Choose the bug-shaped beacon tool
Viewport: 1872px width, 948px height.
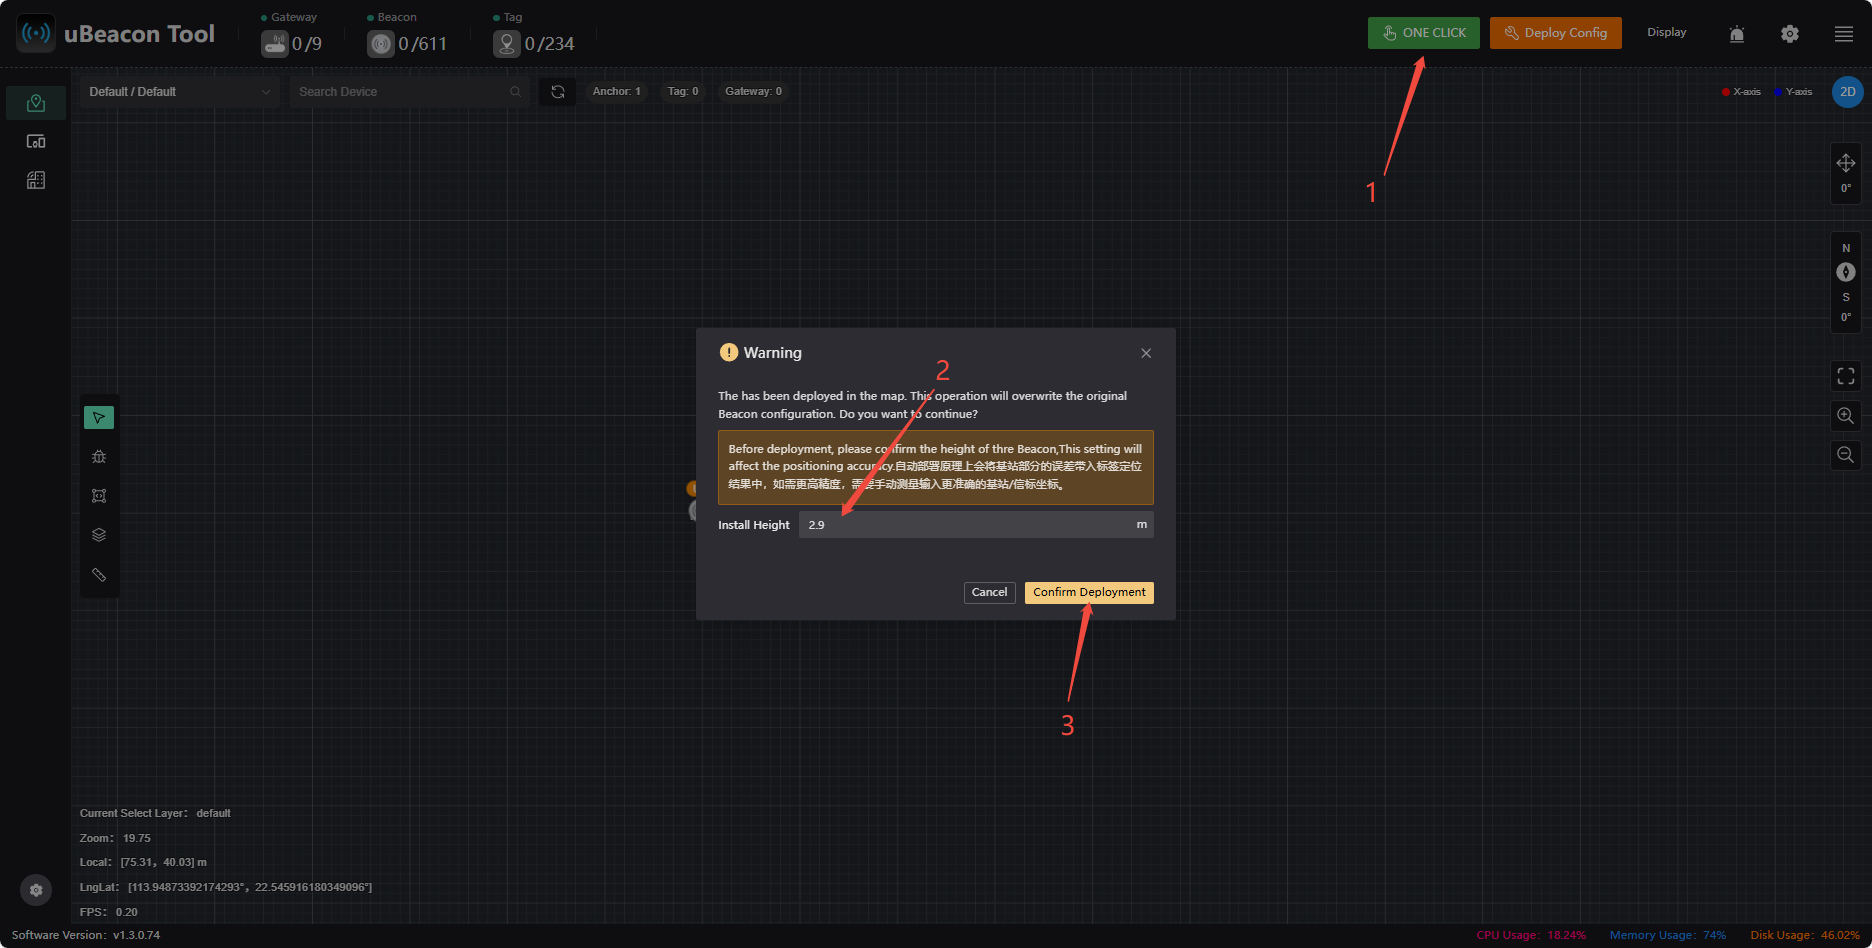pyautogui.click(x=99, y=457)
